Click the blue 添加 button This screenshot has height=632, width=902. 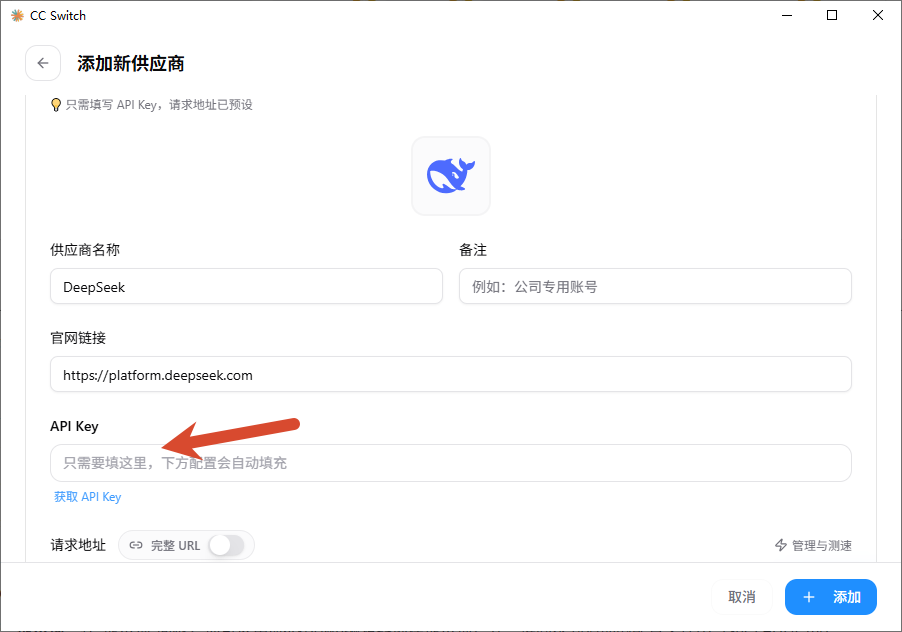pos(831,597)
